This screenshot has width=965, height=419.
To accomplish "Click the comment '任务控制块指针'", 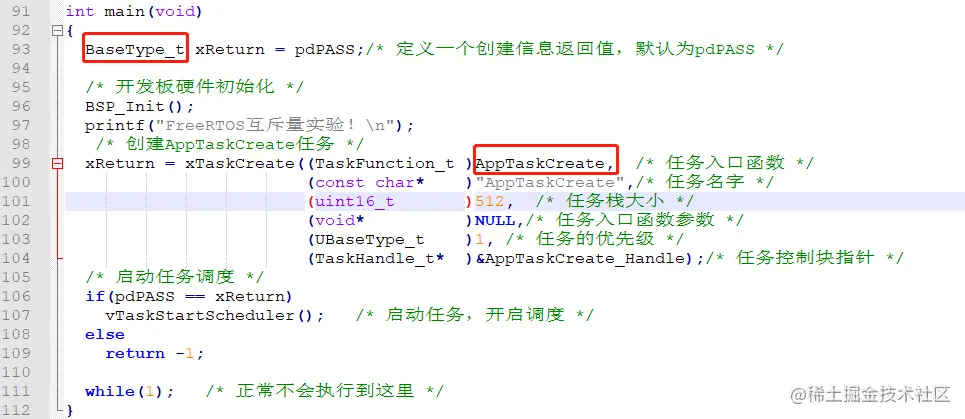I will click(x=804, y=258).
